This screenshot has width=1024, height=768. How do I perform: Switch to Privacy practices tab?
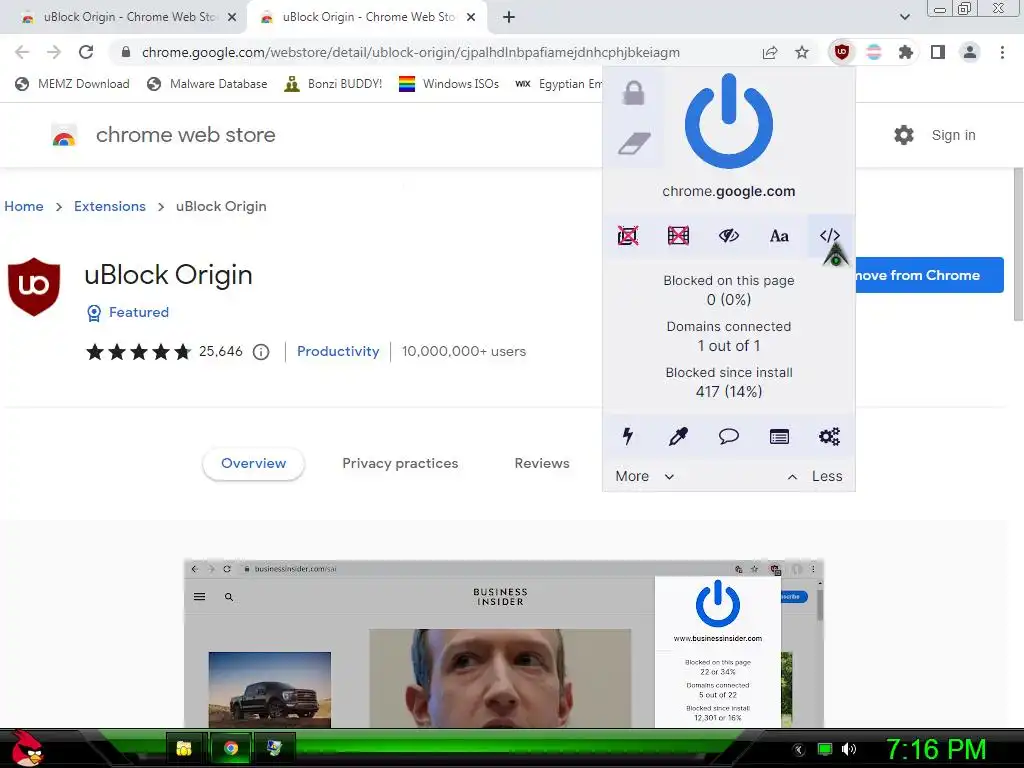point(400,464)
